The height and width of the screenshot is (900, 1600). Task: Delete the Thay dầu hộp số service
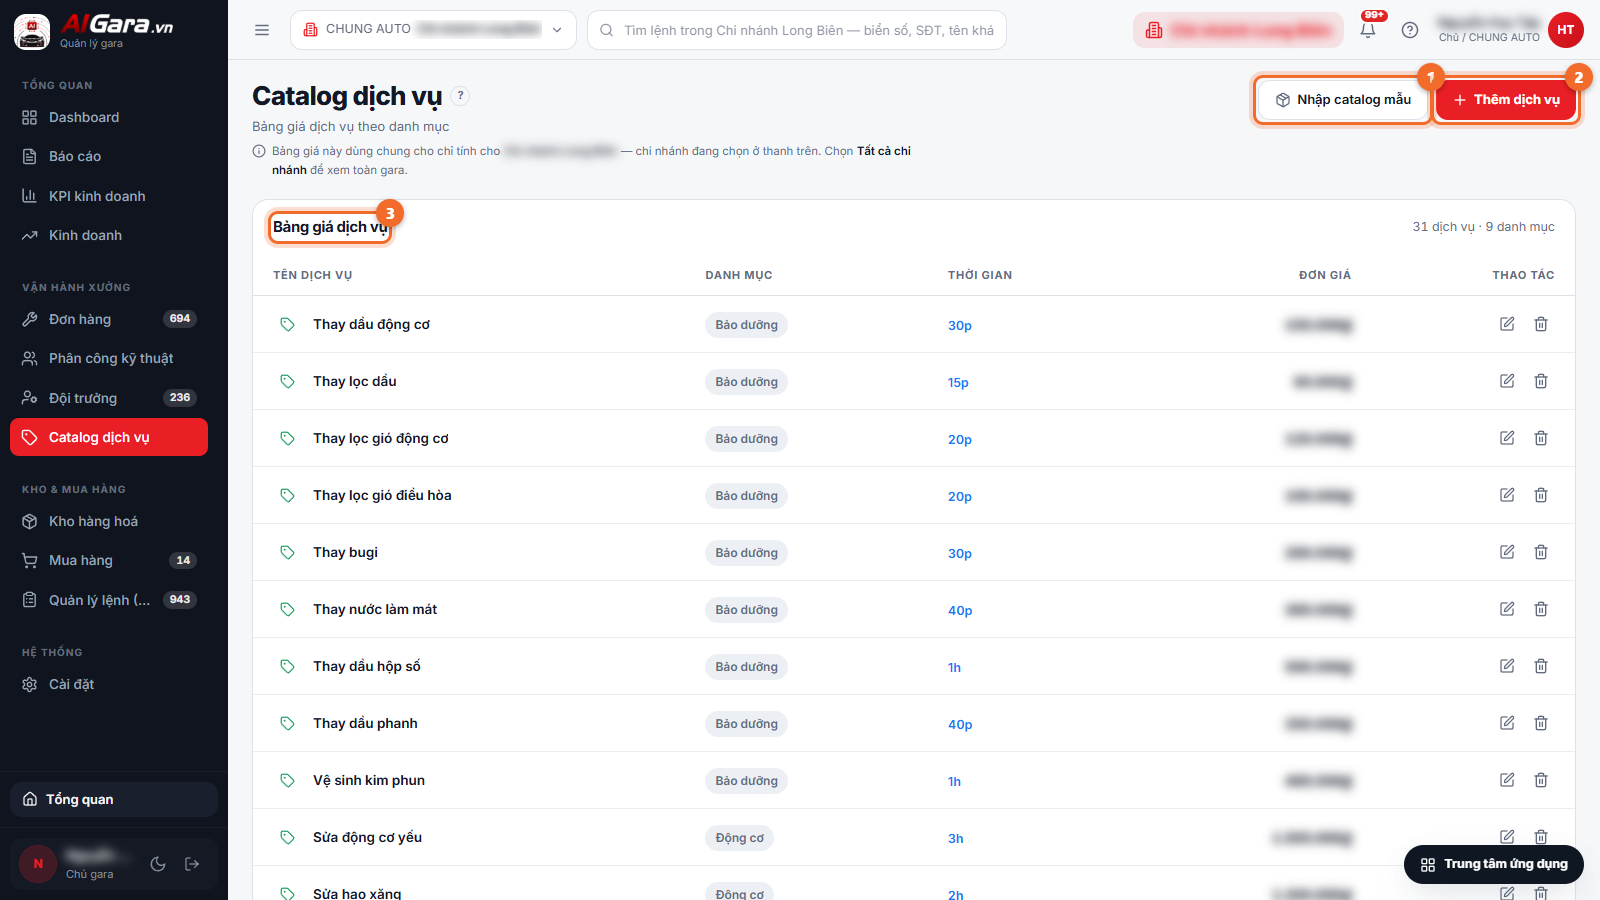click(1541, 666)
